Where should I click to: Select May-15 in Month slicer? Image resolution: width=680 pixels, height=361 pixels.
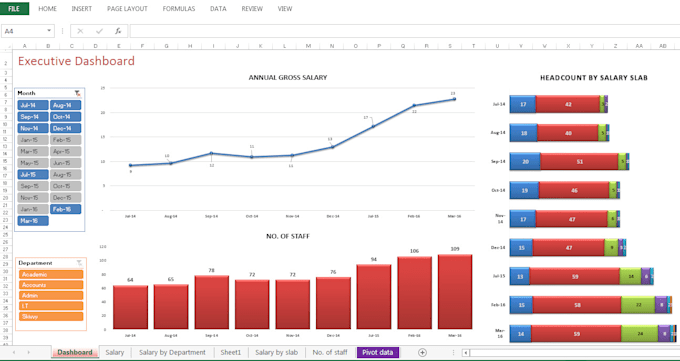(x=33, y=163)
